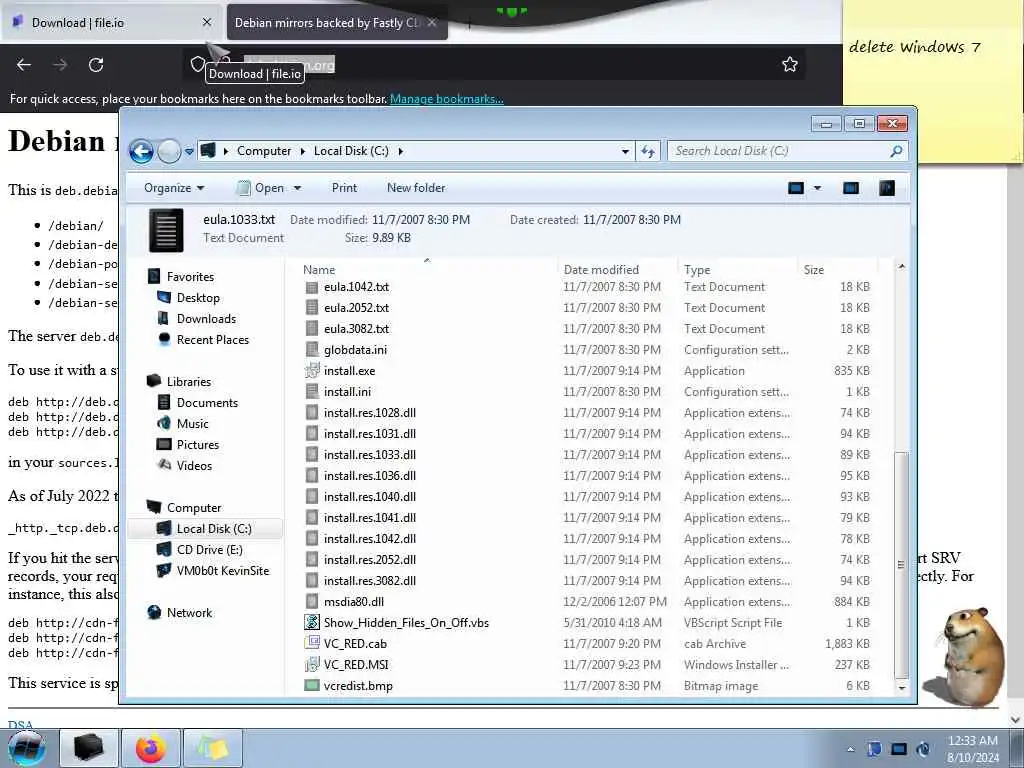Click the Firefox taskbar icon

(151, 748)
